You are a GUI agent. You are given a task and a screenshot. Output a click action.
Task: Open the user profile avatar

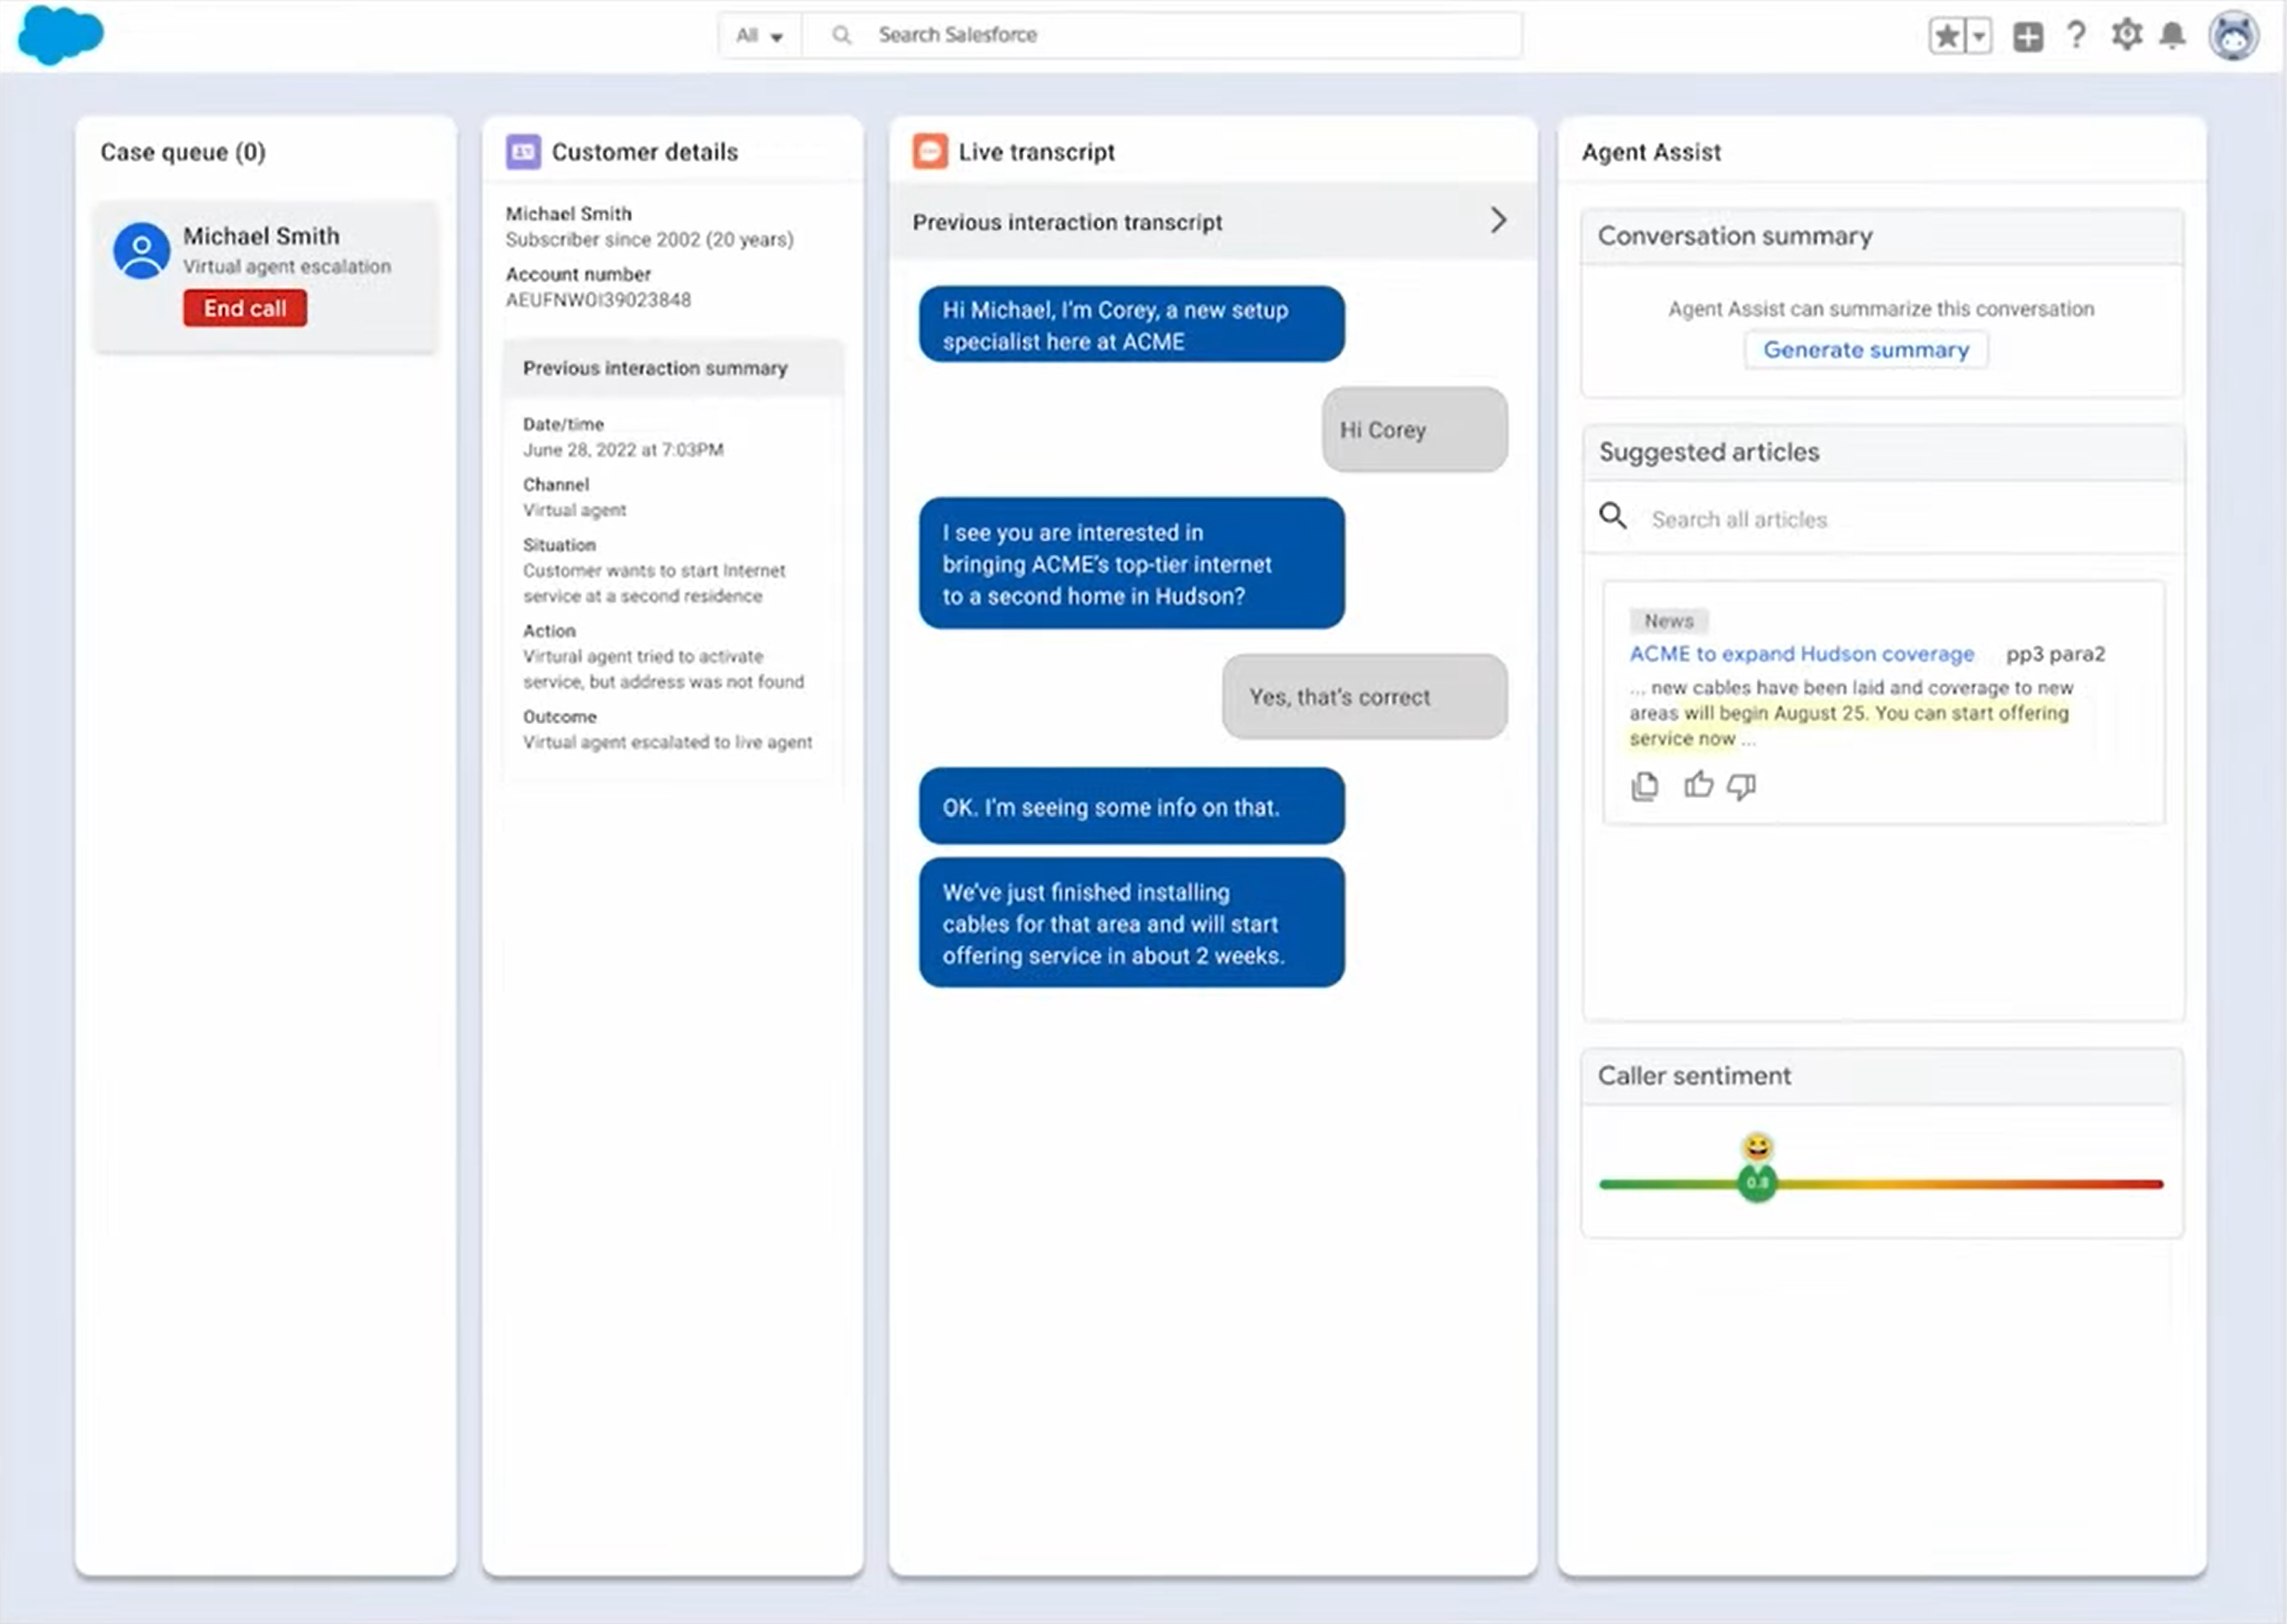2233,36
